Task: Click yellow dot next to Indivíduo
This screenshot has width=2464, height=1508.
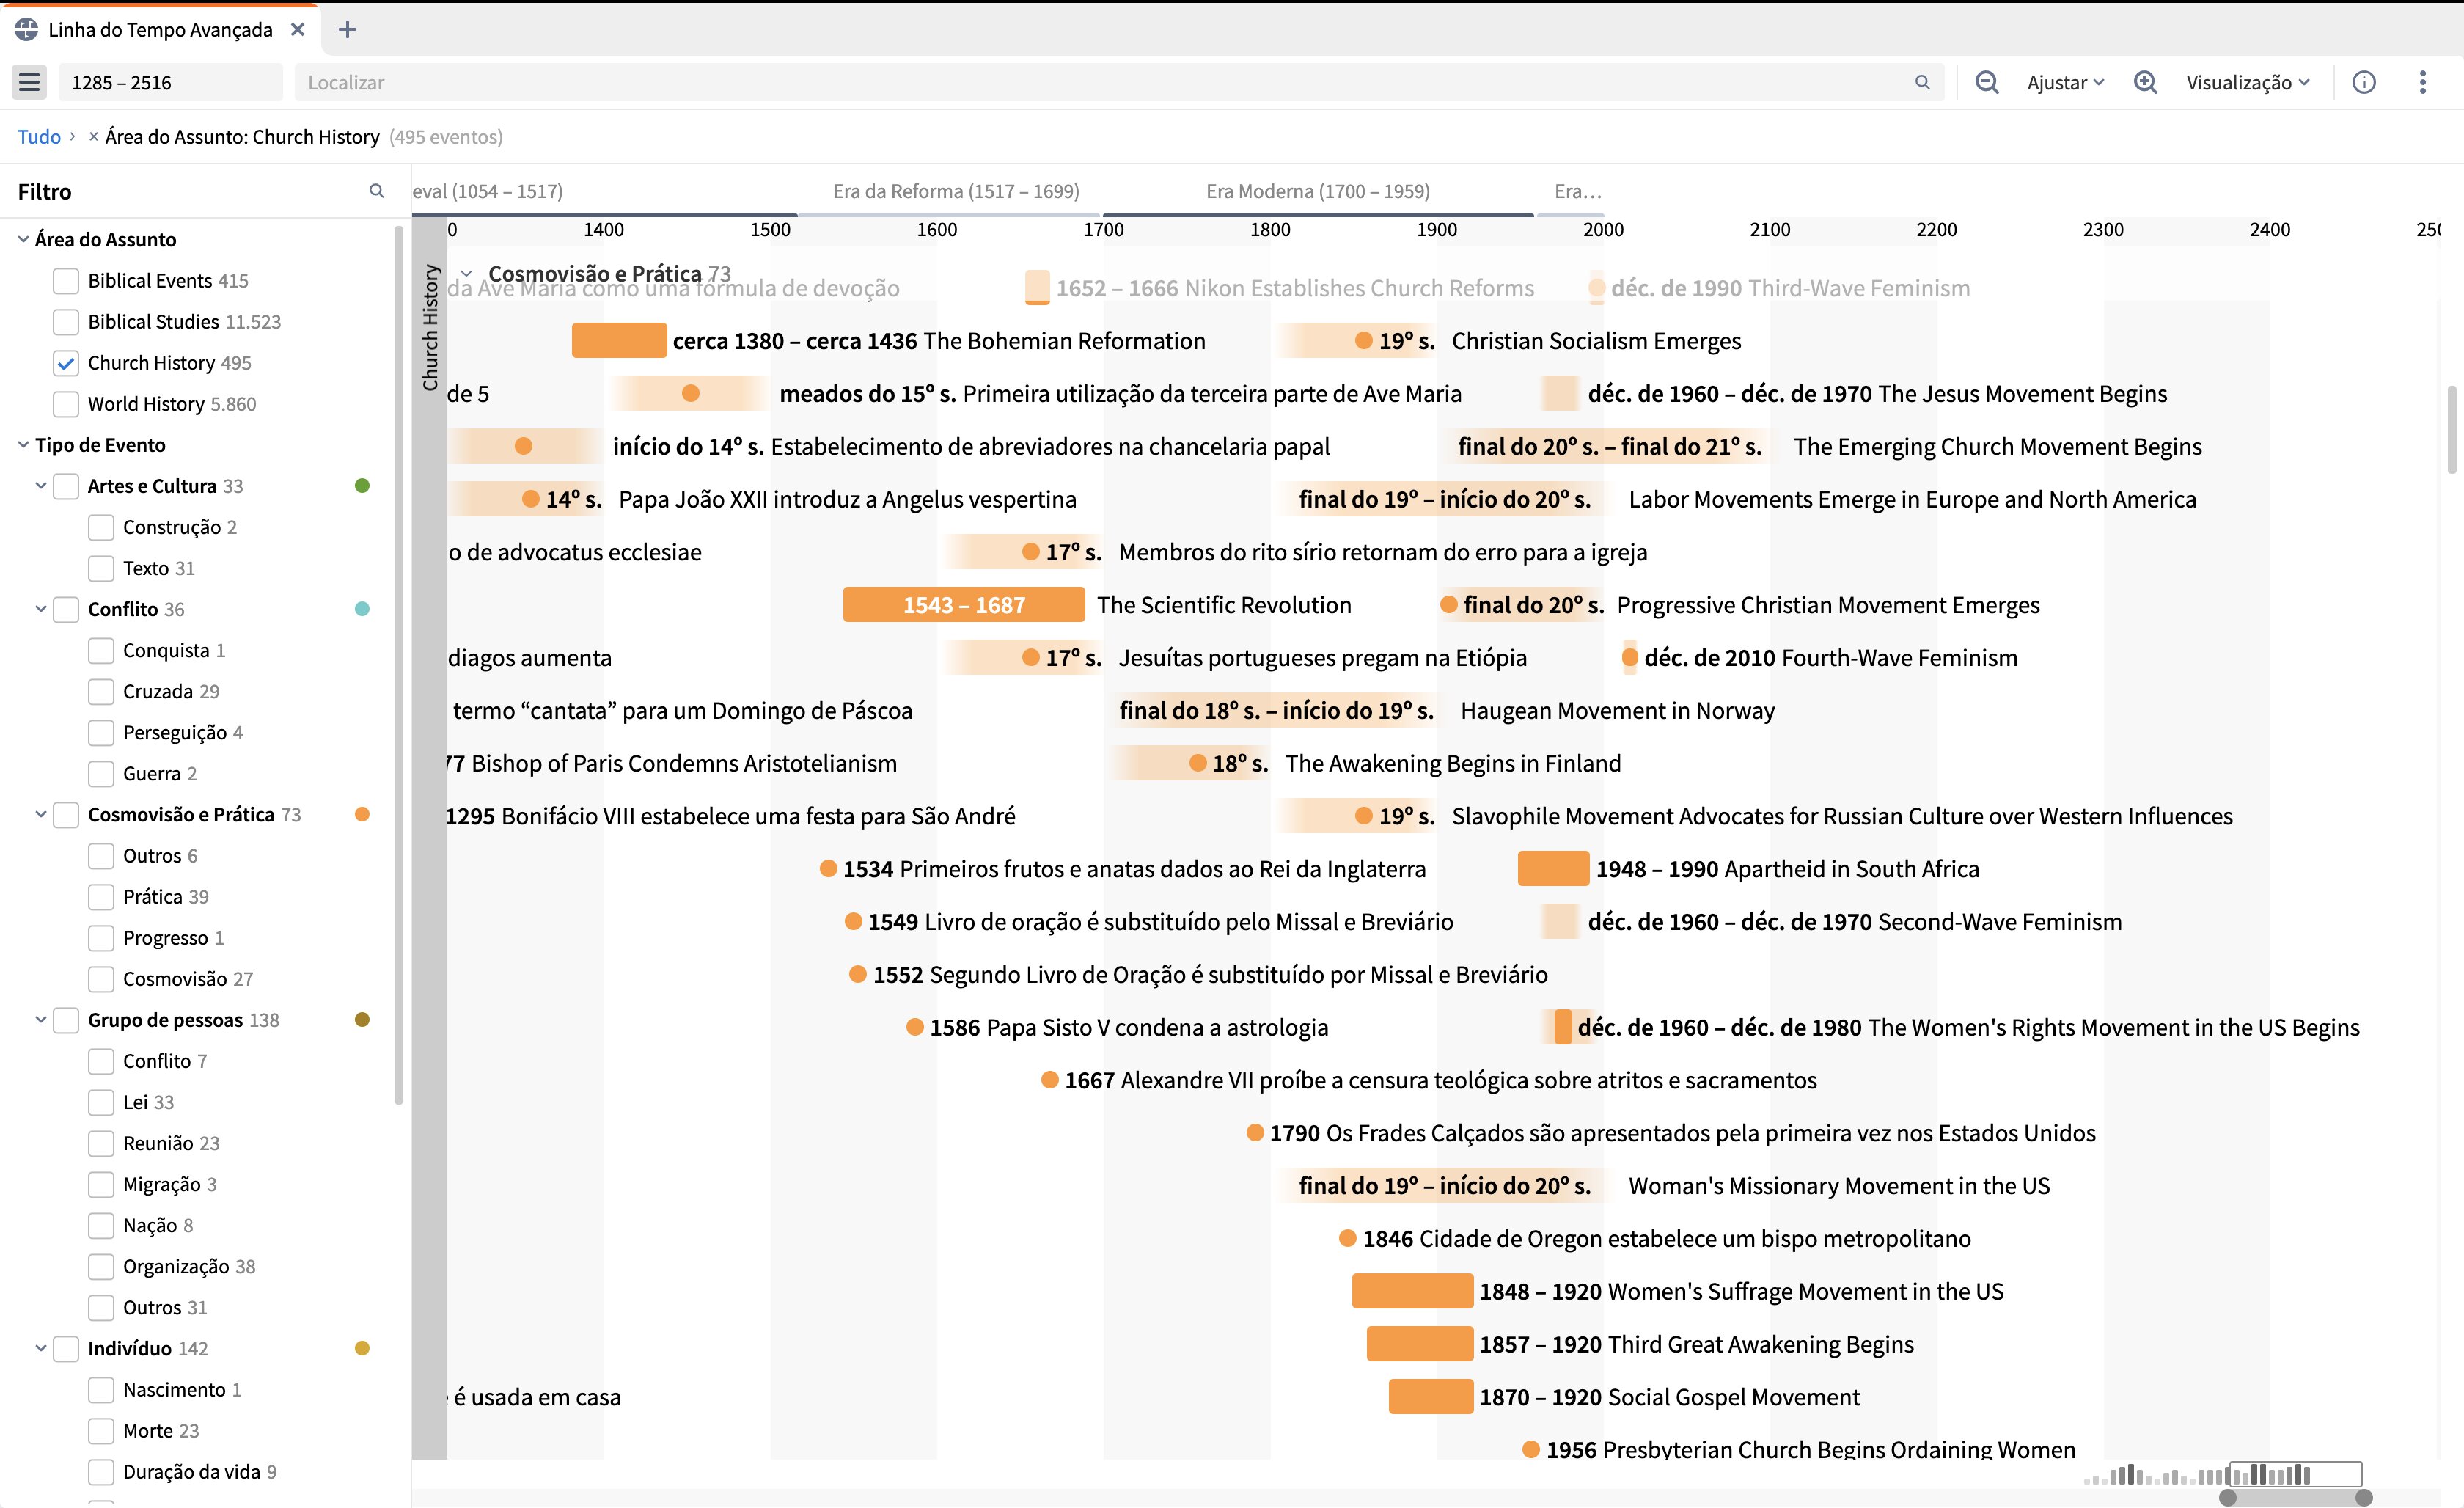Action: (x=362, y=1348)
